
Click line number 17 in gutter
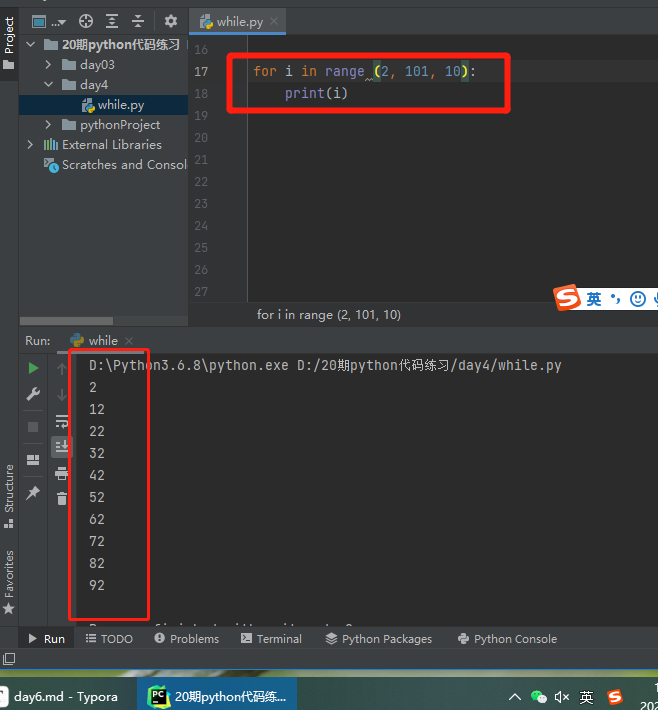click(201, 72)
